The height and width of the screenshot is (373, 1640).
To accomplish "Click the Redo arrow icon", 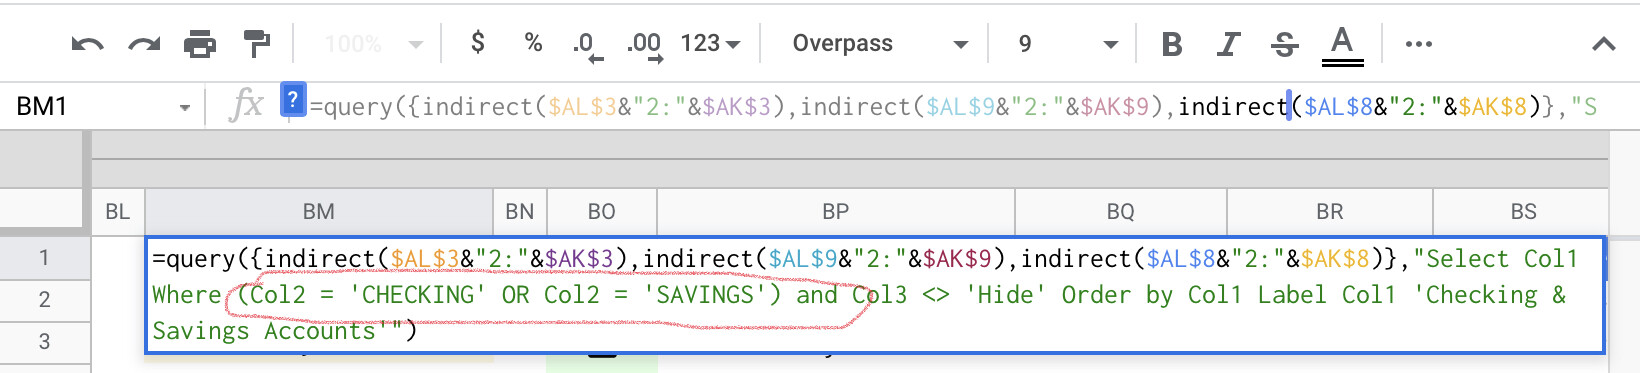I will point(145,44).
